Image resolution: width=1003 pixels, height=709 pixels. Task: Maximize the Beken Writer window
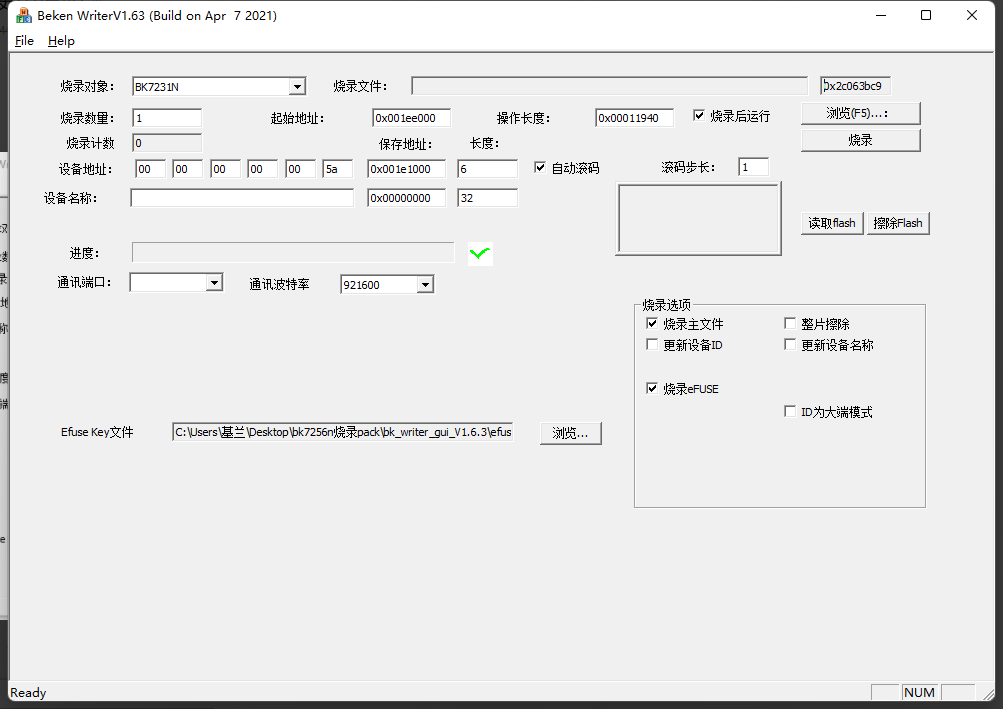(926, 15)
